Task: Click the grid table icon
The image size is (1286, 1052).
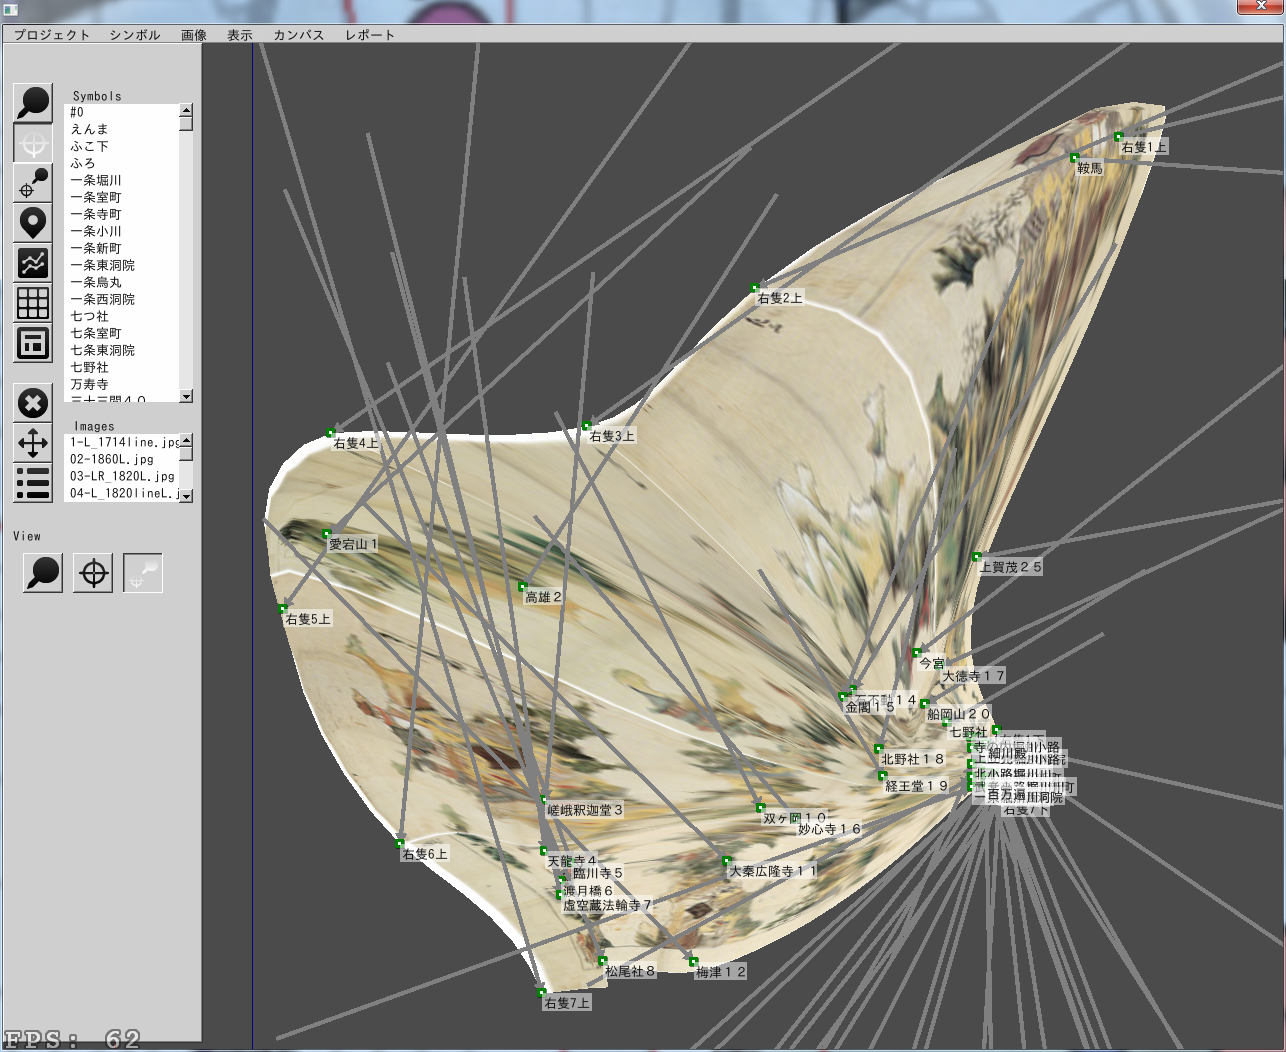Action: 32,303
